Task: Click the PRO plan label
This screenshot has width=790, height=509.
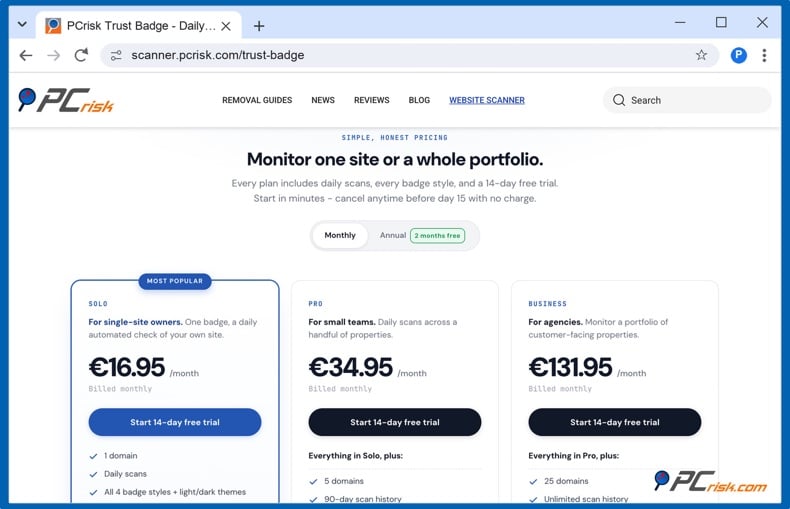Action: [316, 304]
